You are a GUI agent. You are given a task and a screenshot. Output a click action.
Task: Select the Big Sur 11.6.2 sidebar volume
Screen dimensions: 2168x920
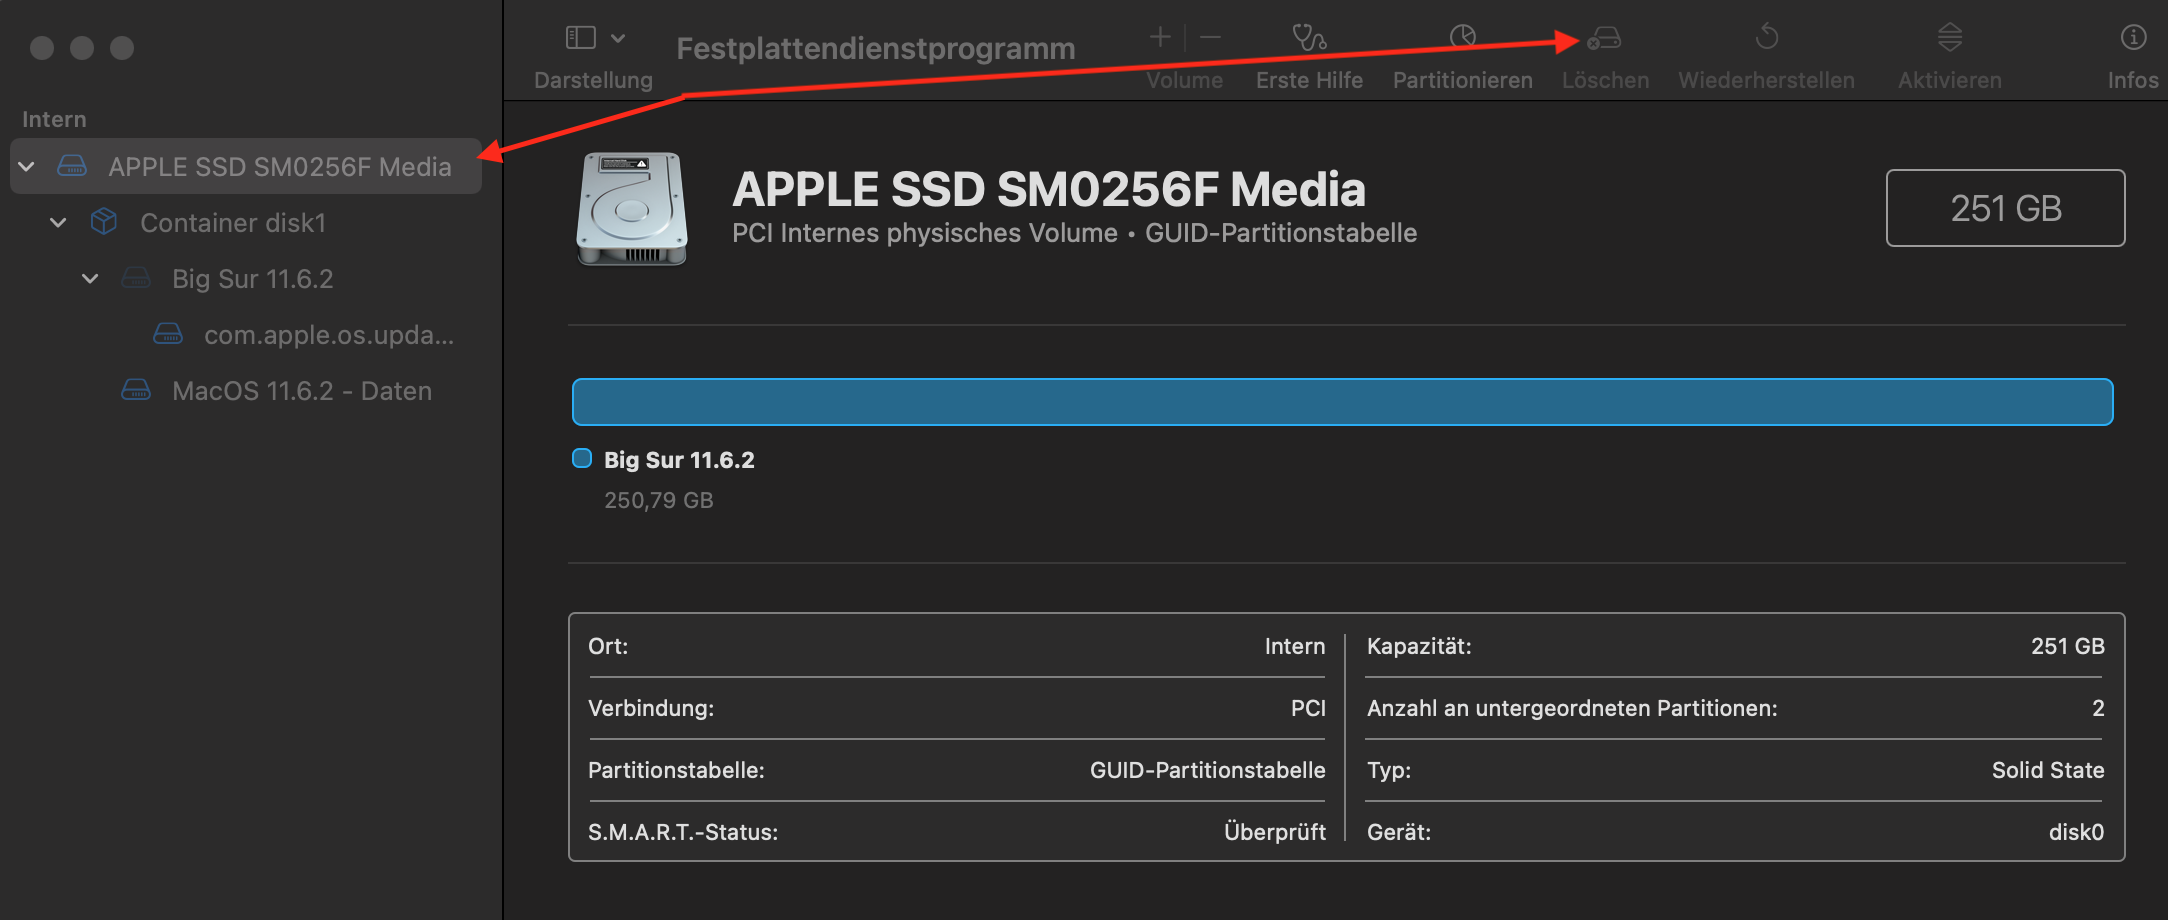[x=252, y=278]
